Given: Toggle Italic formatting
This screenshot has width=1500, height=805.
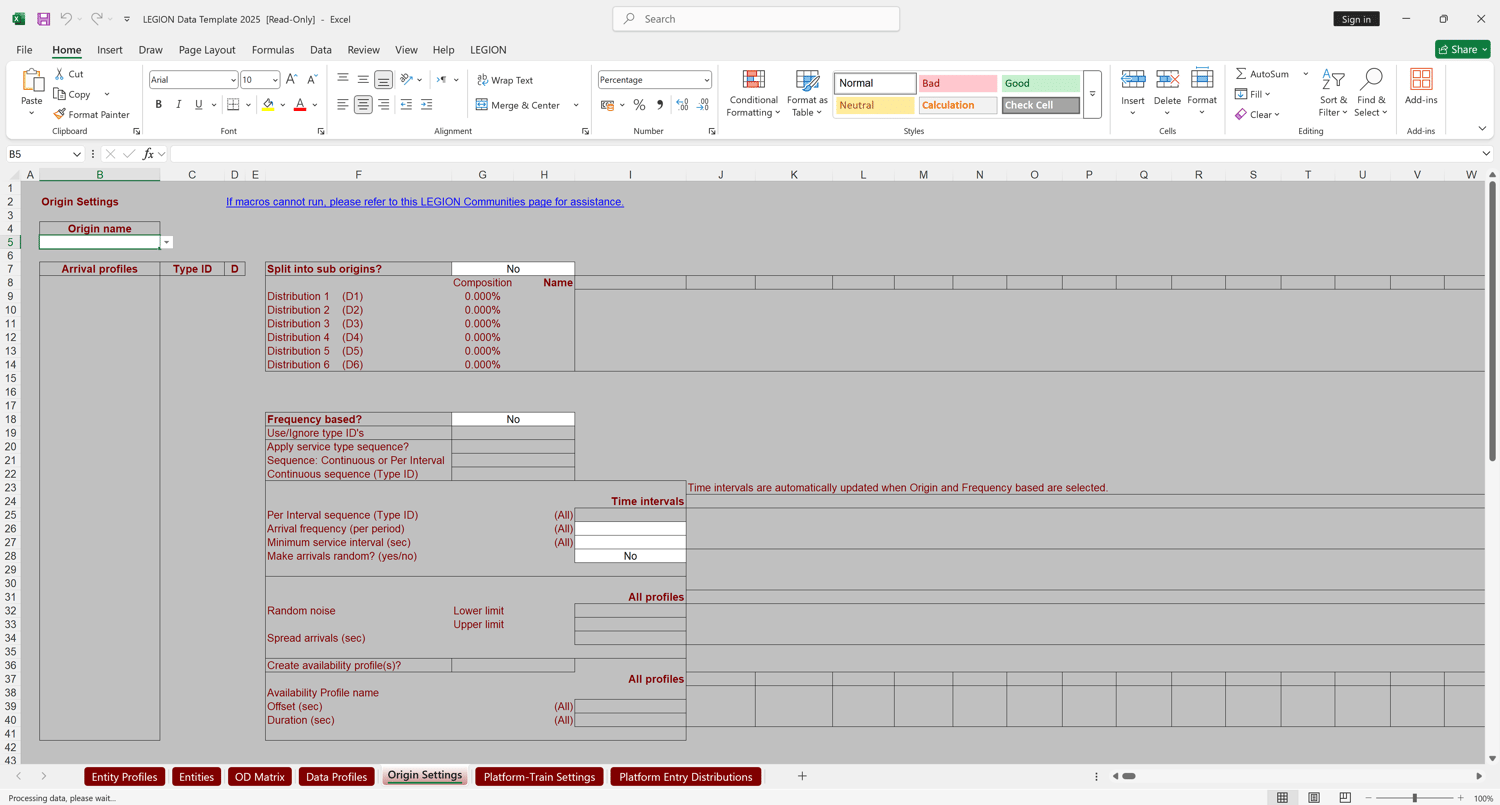Looking at the screenshot, I should point(179,105).
